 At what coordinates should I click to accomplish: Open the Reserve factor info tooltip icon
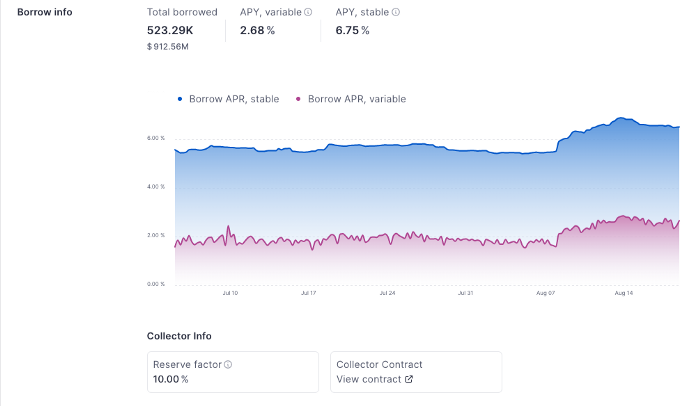click(x=228, y=365)
